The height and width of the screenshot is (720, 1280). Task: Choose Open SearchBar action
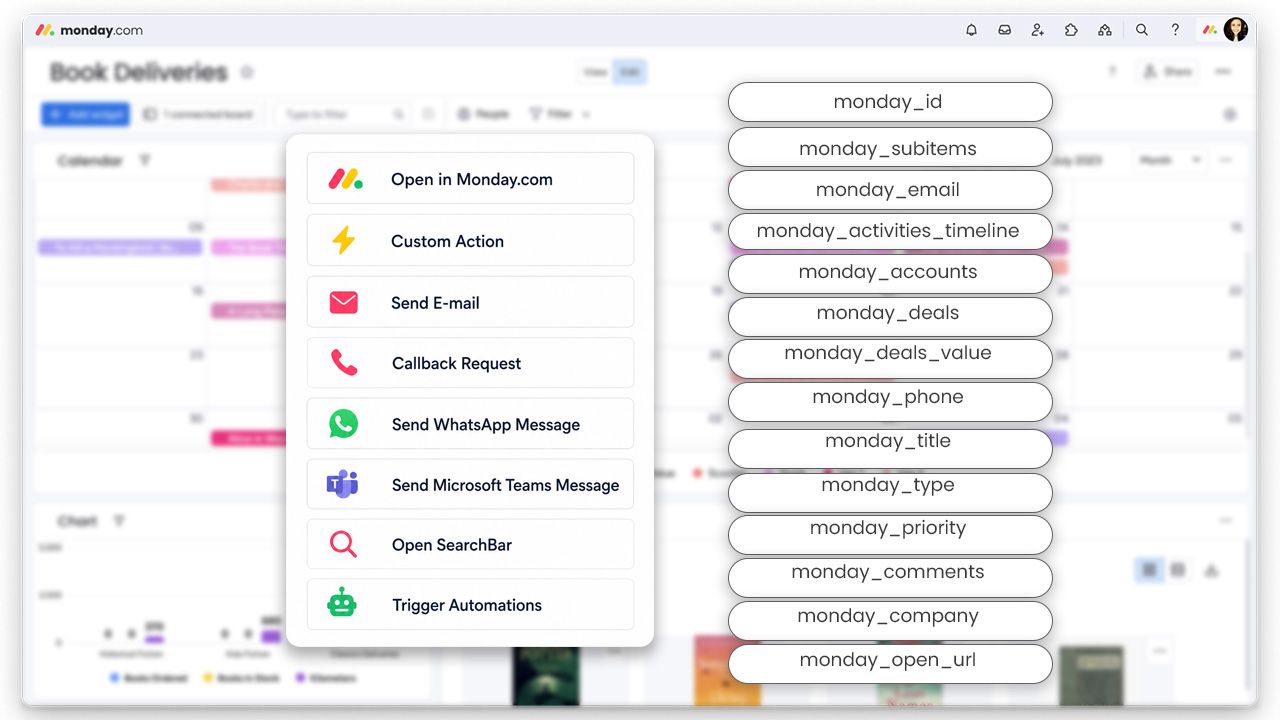[470, 545]
